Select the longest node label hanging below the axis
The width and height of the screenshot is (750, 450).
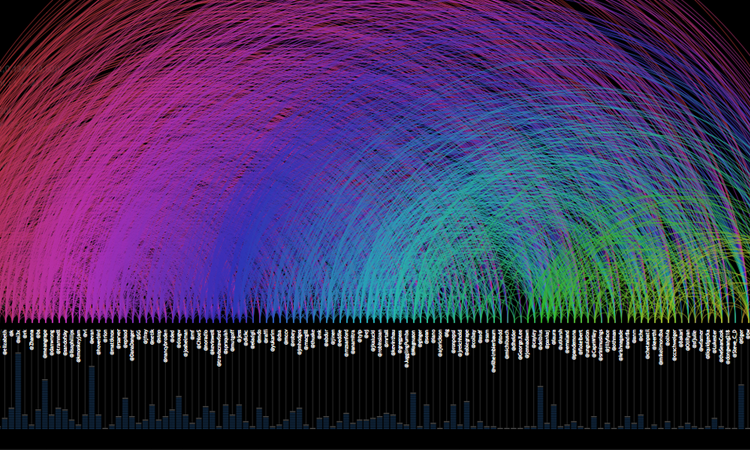[493, 348]
